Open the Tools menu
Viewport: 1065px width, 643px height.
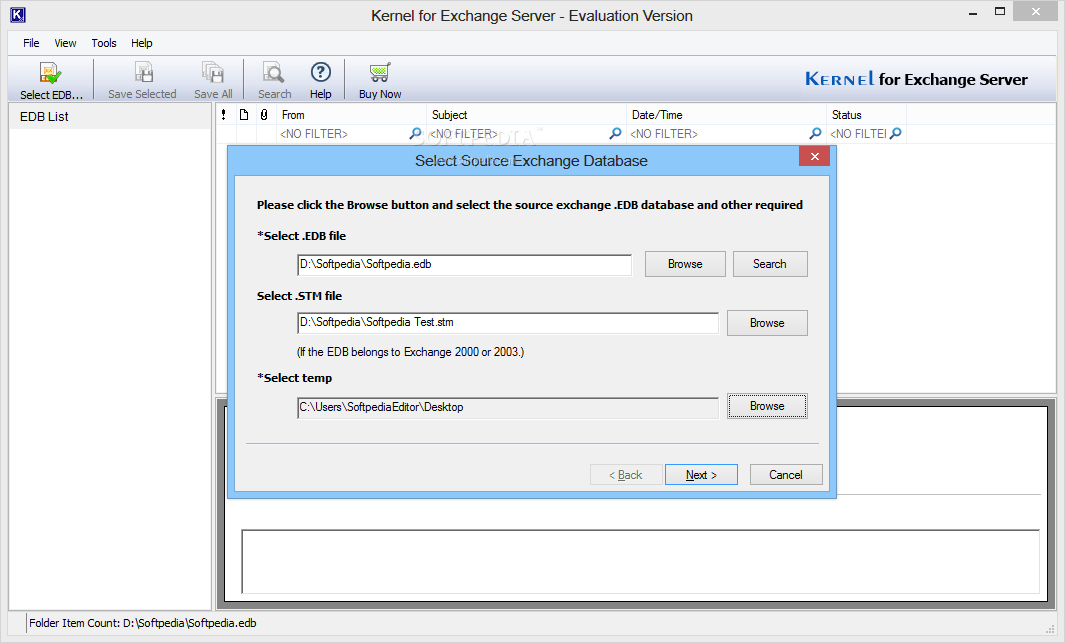point(104,43)
